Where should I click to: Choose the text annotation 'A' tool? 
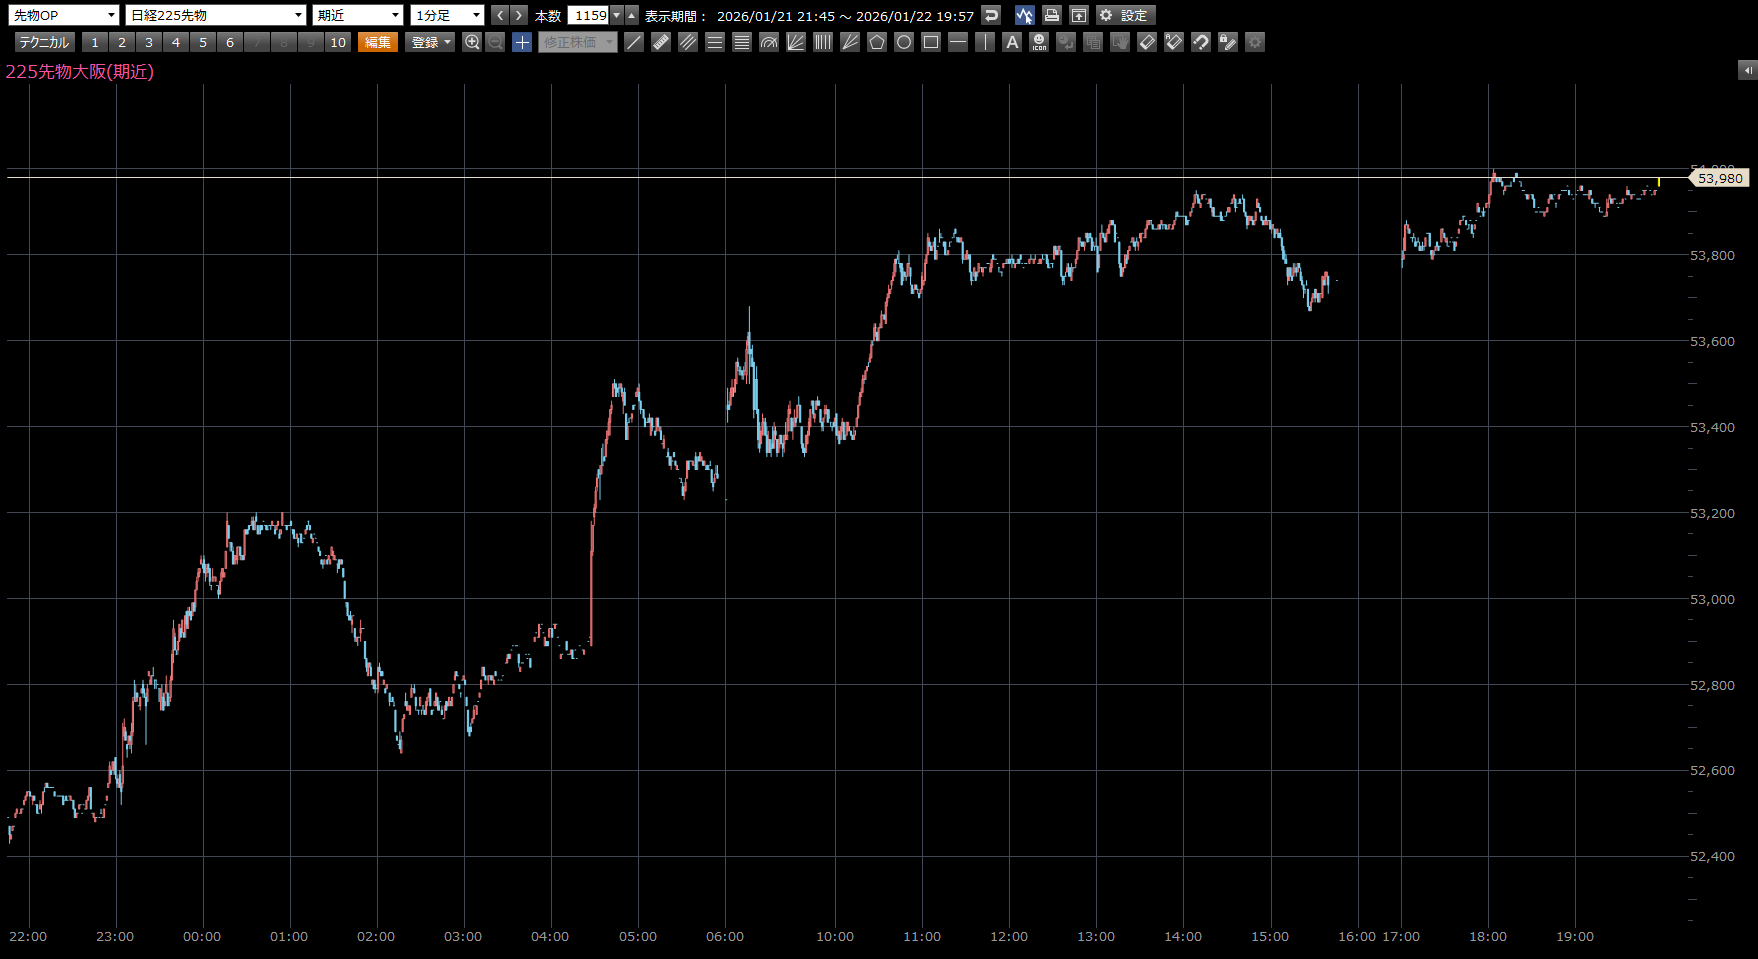tap(1012, 42)
